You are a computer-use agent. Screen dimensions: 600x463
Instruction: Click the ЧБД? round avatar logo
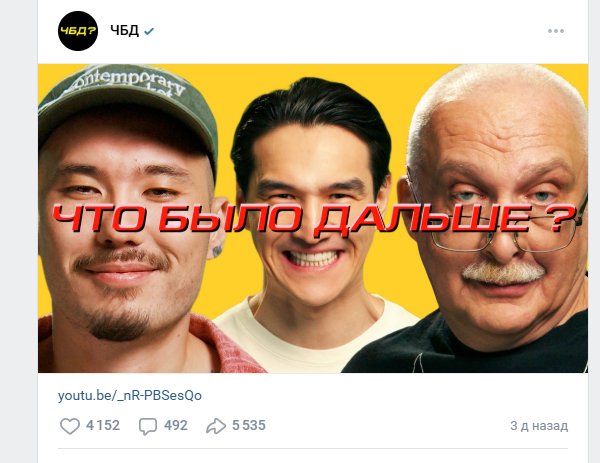[78, 31]
